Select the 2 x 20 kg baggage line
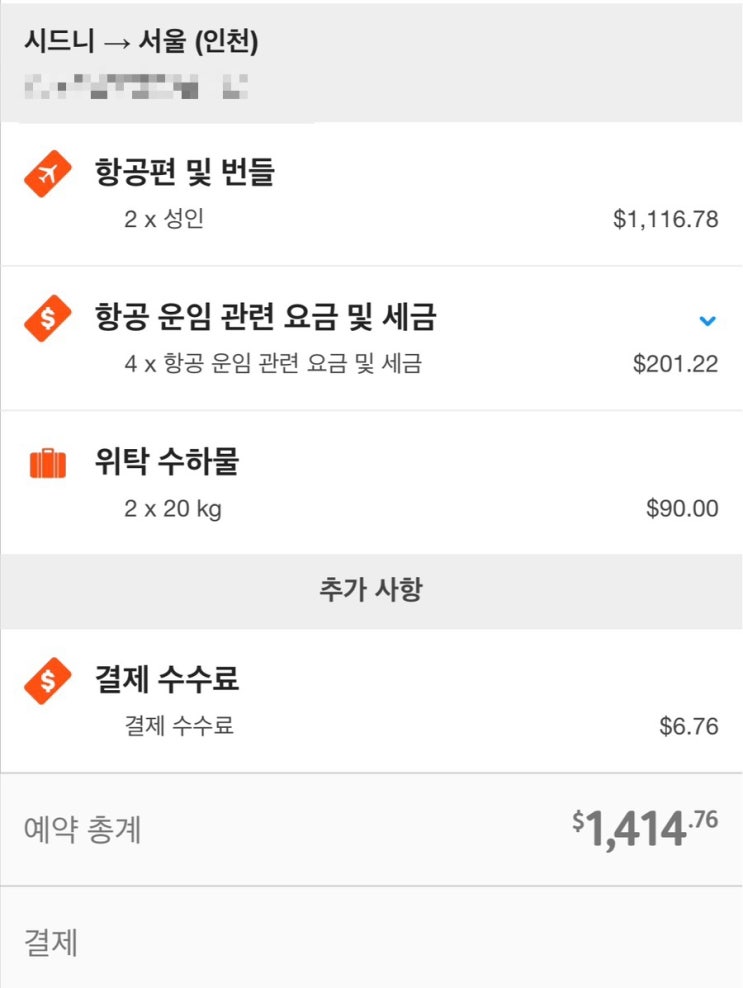Screen dimensions: 743x988 173,509
